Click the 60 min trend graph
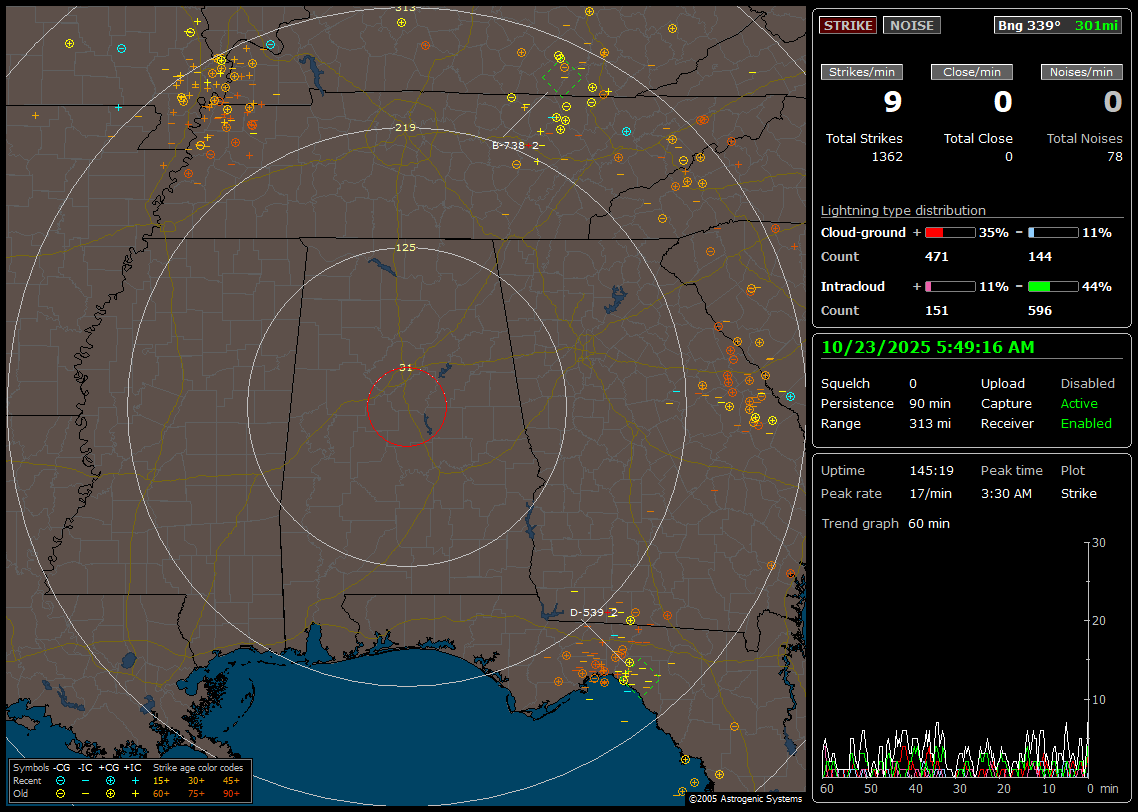The width and height of the screenshot is (1138, 812). (955, 660)
